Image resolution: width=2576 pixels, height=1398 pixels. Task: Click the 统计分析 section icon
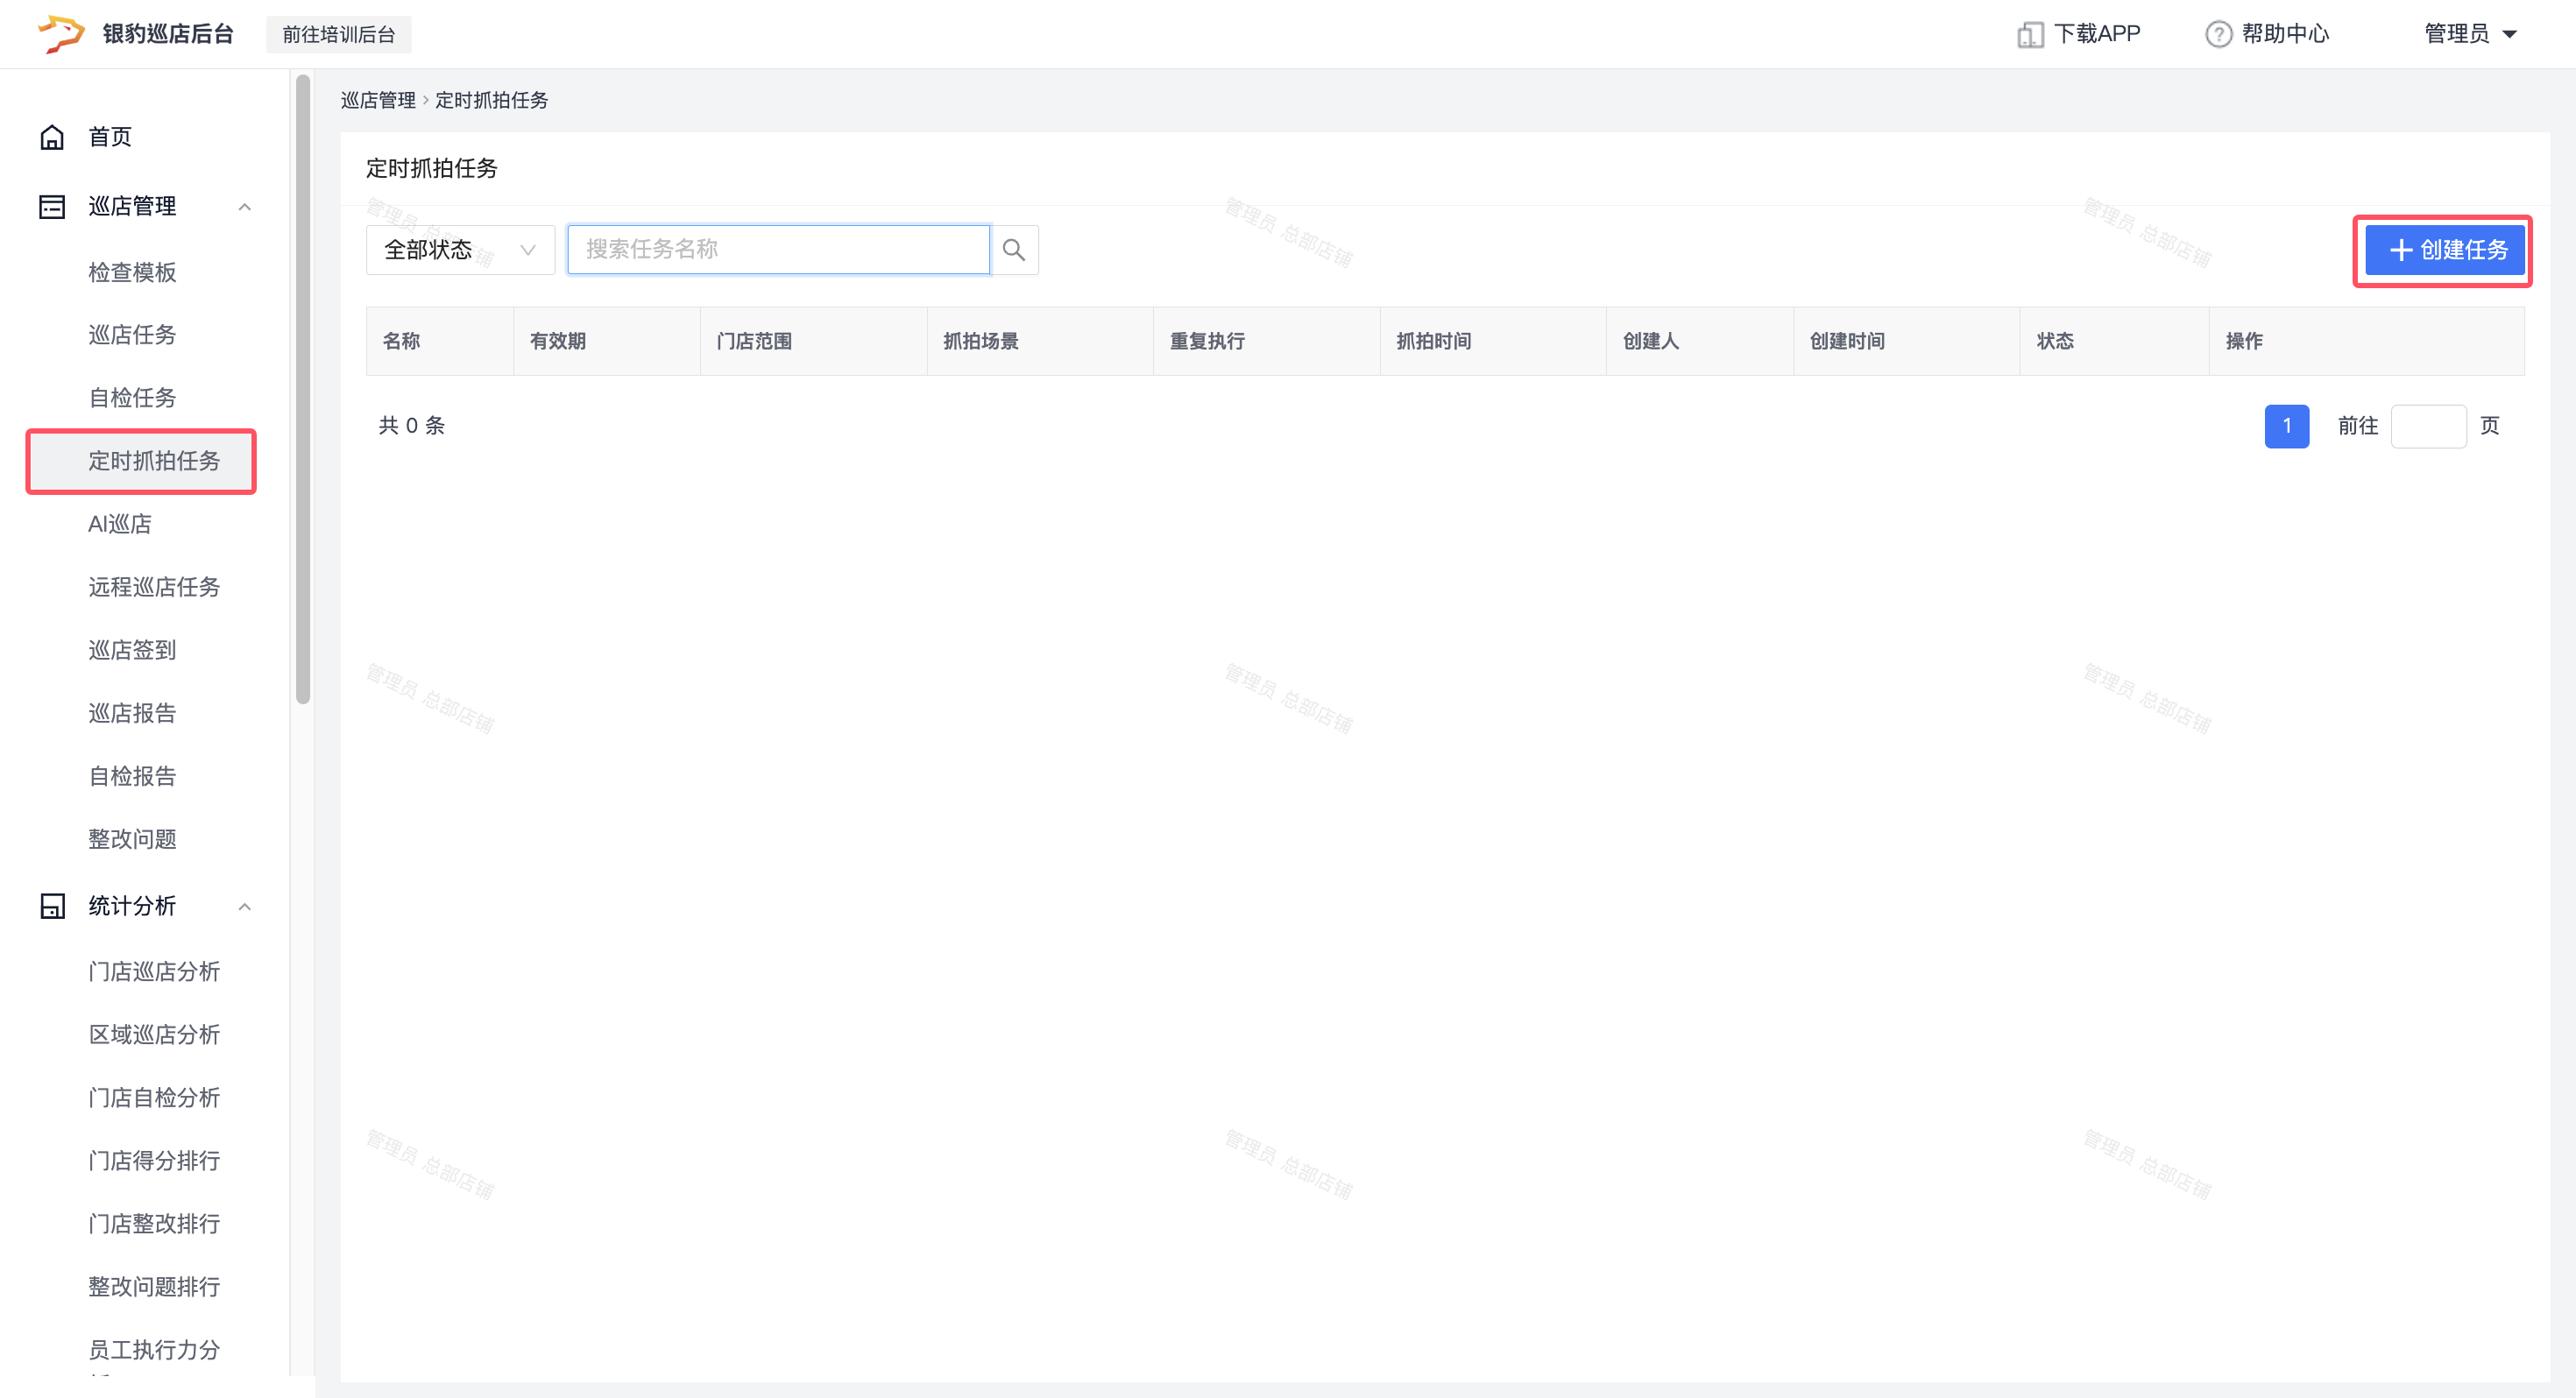(x=52, y=906)
